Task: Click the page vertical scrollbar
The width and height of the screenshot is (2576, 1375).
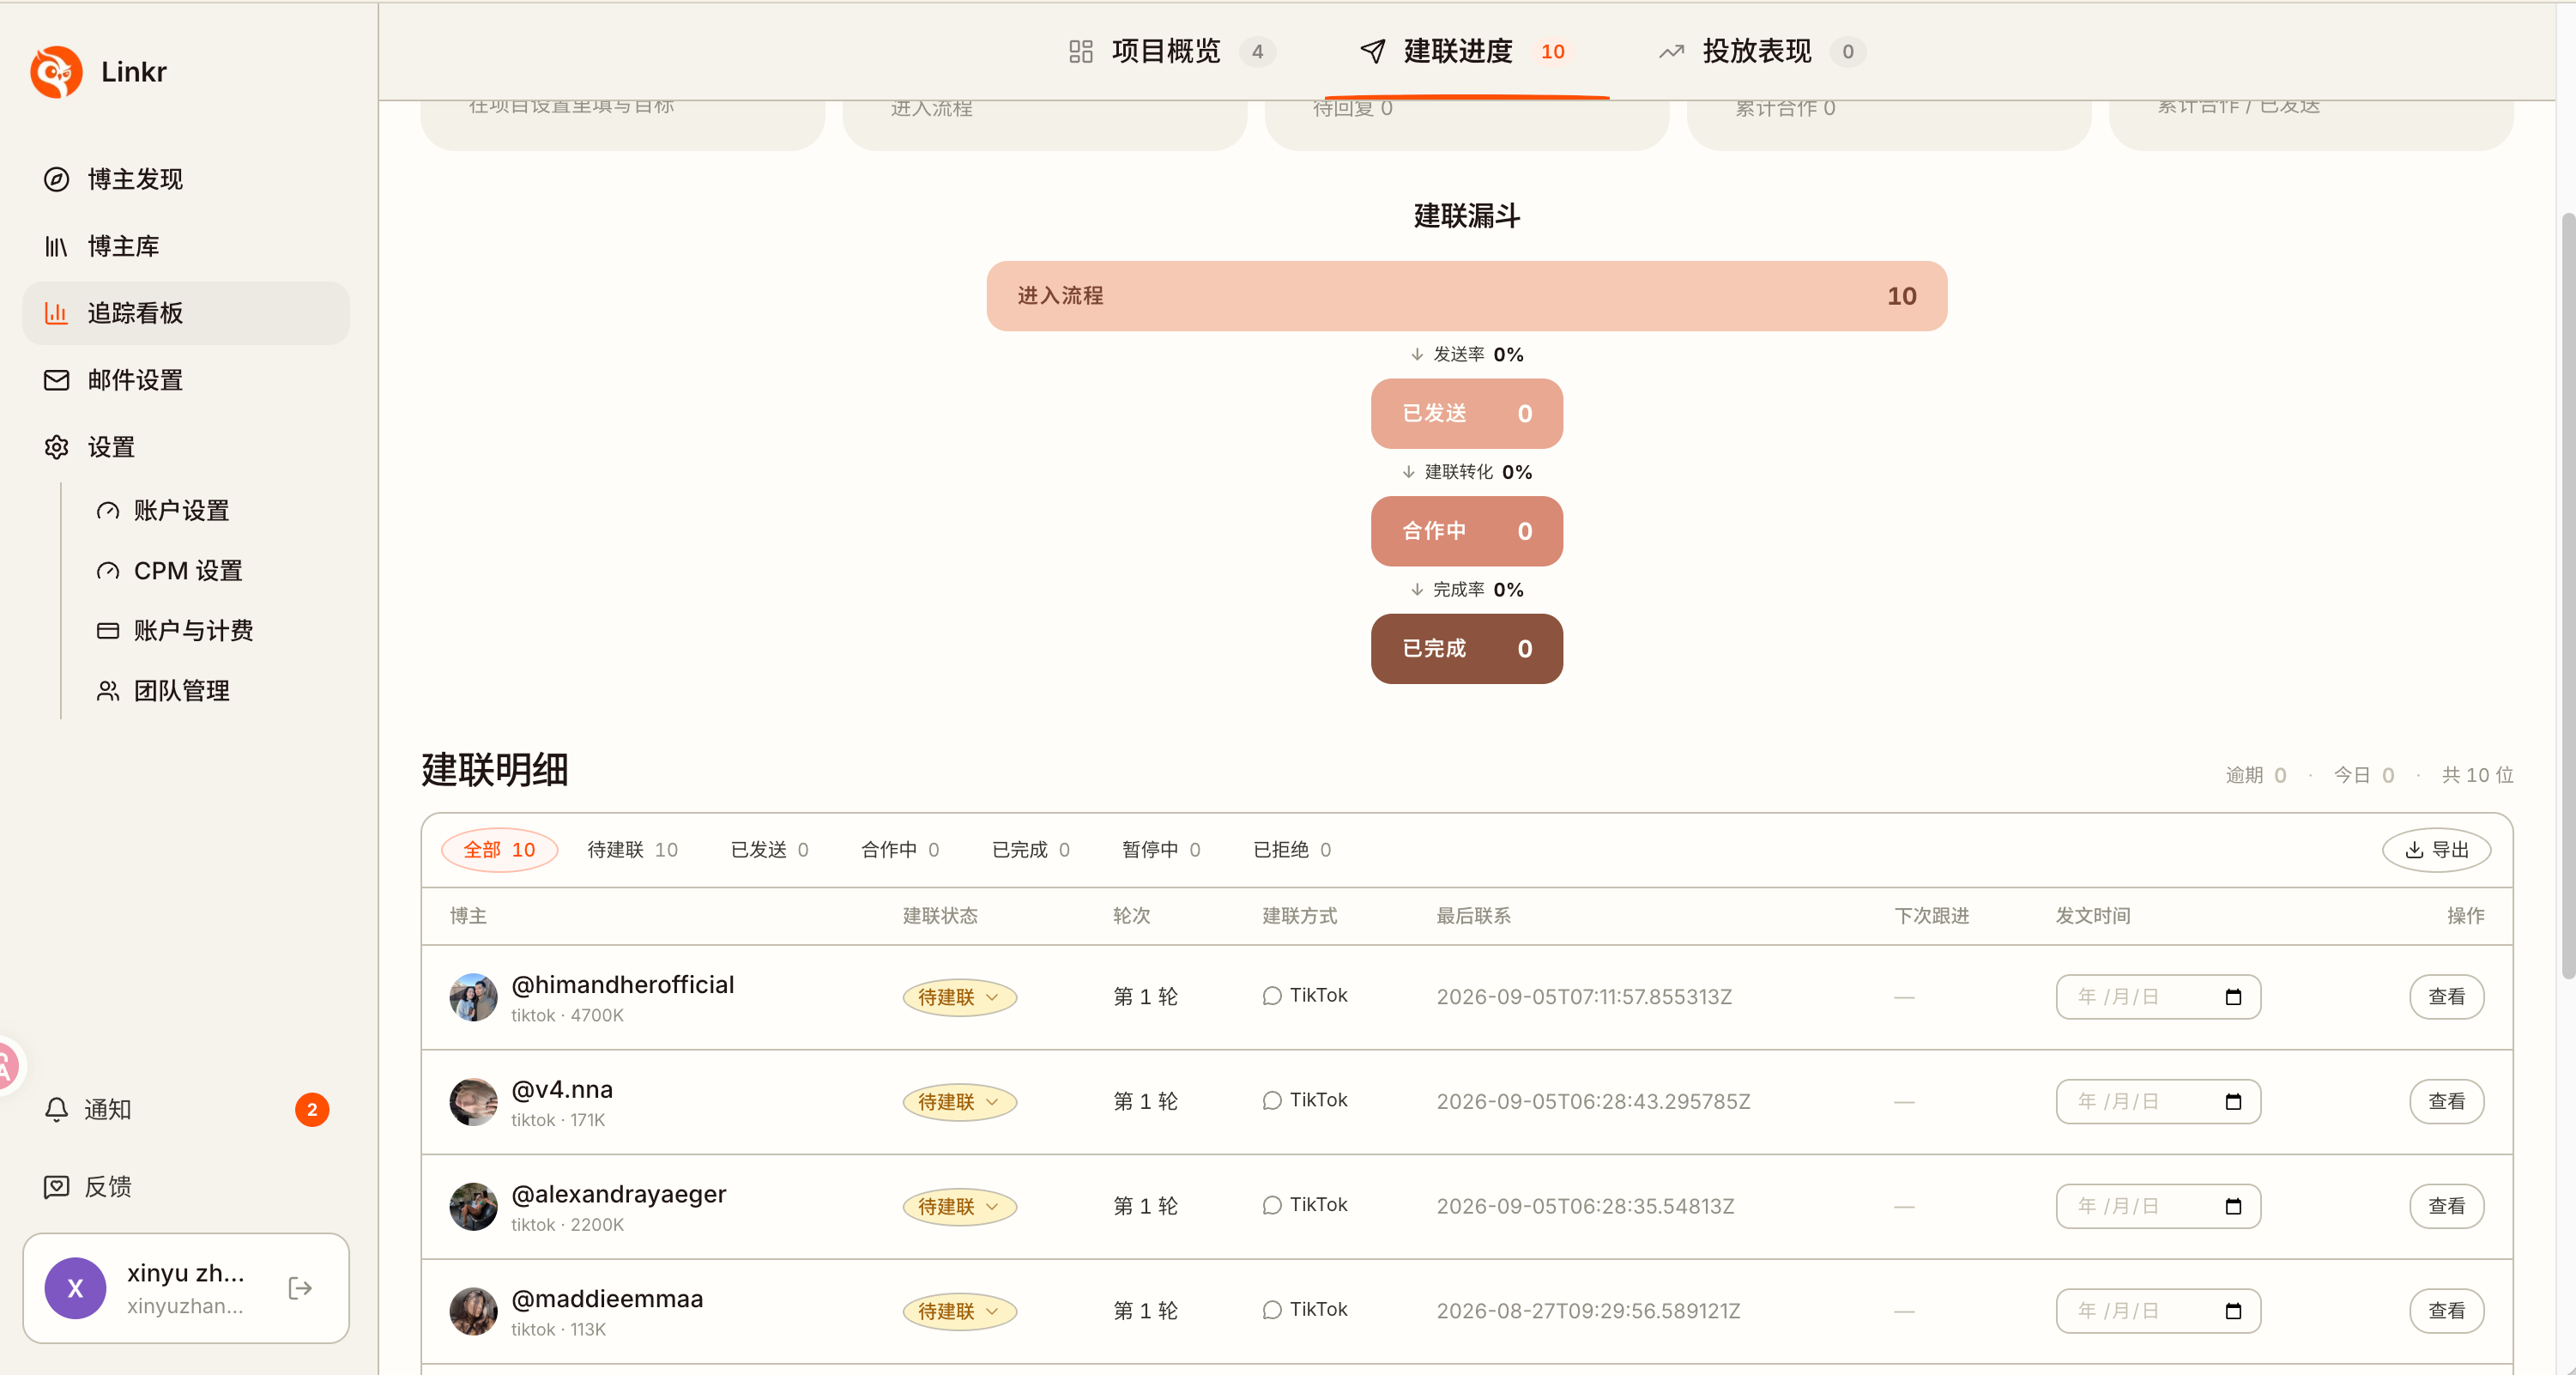Action: 2567,595
